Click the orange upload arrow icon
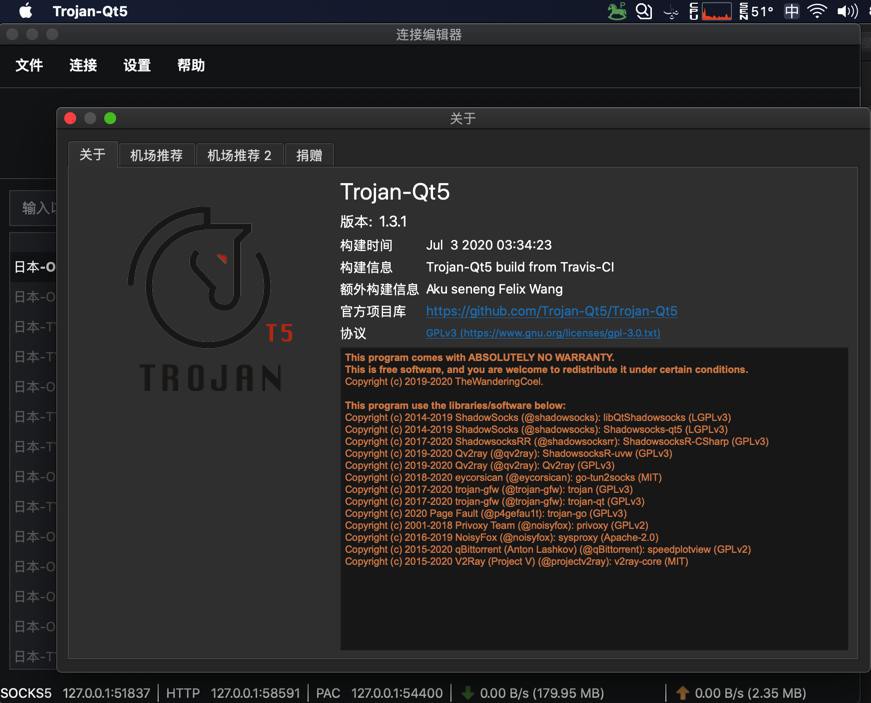This screenshot has width=871, height=703. (x=683, y=693)
